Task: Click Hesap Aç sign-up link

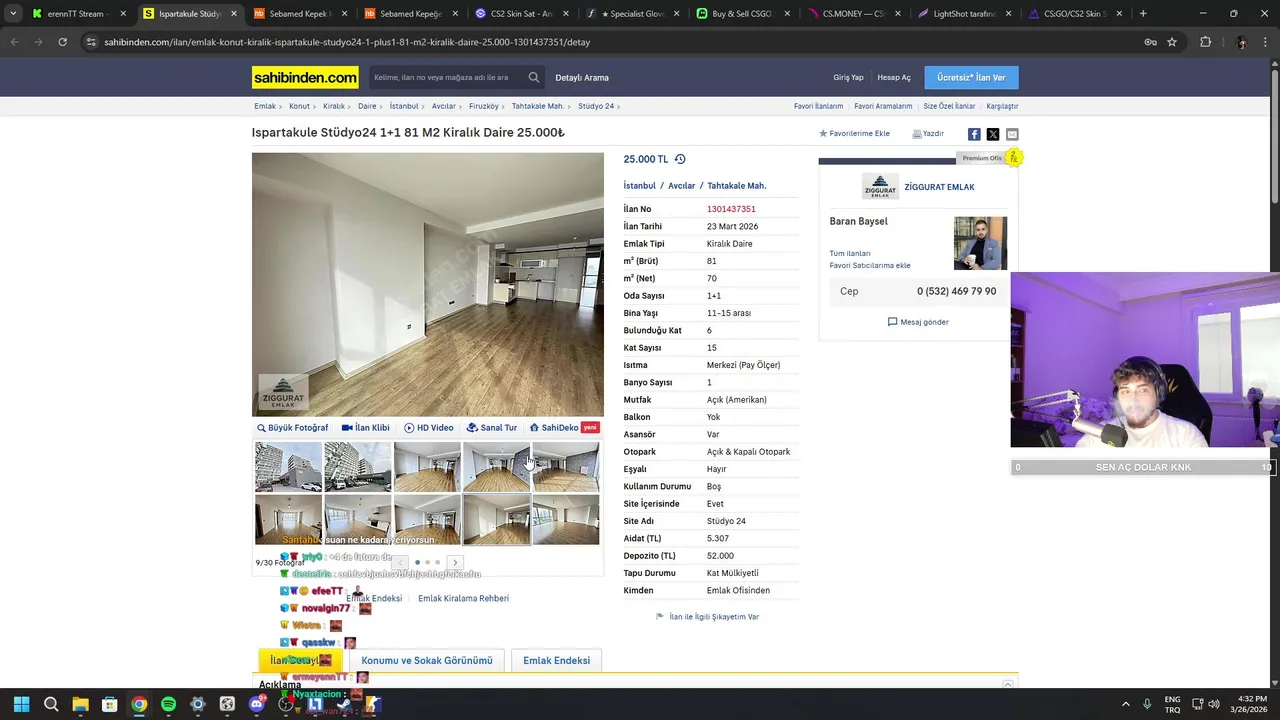Action: [894, 77]
